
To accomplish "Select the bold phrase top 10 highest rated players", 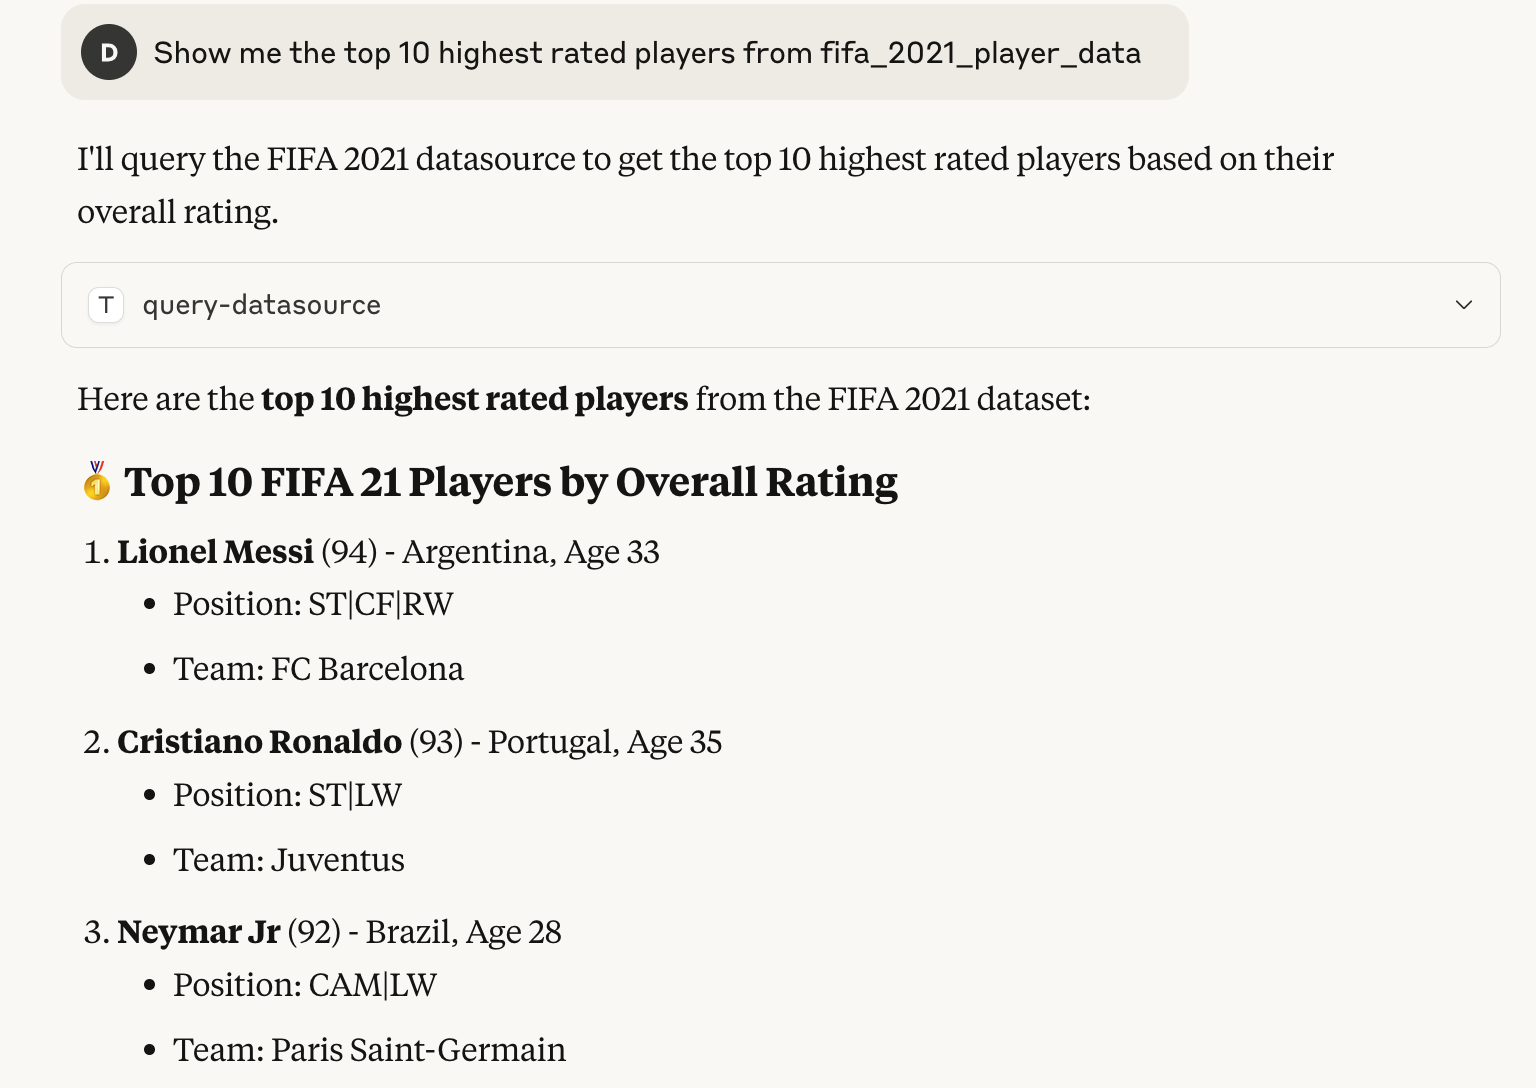I will coord(473,399).
